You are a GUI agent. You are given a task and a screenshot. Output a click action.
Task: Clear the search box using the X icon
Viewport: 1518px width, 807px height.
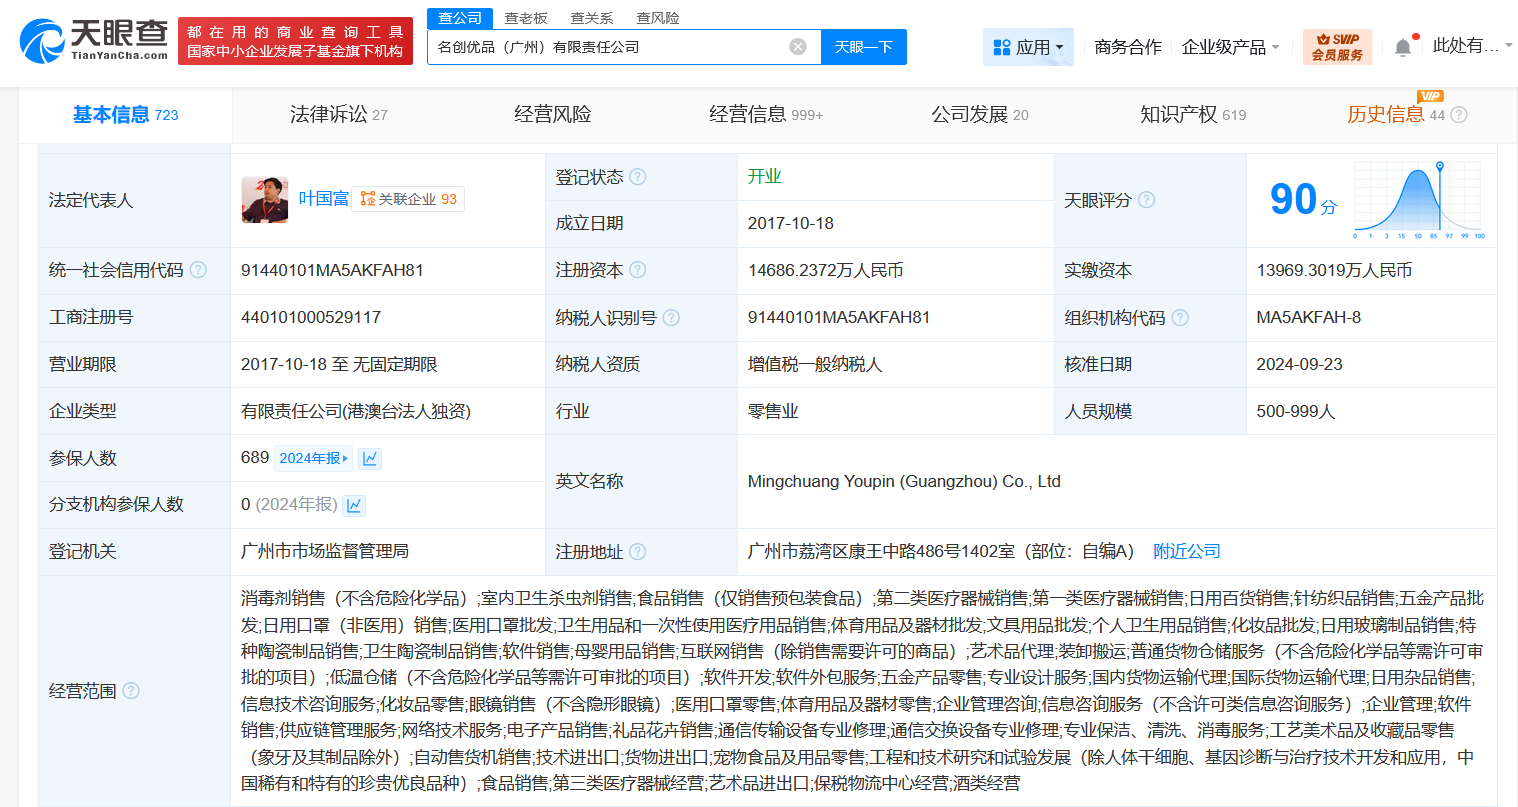pos(797,47)
